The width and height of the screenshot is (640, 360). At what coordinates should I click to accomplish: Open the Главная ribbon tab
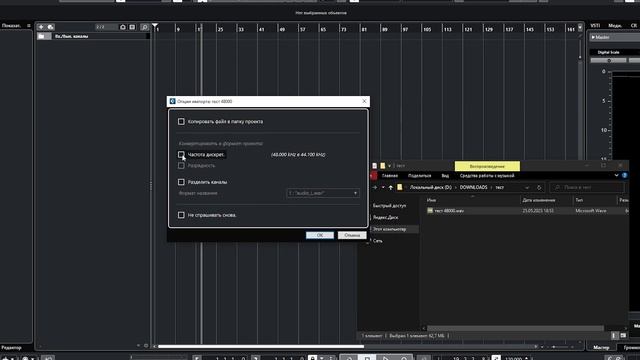point(390,176)
